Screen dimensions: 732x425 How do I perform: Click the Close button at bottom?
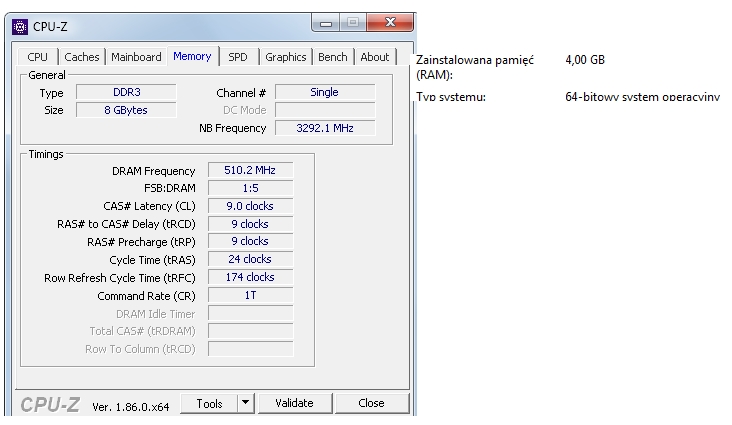[371, 403]
